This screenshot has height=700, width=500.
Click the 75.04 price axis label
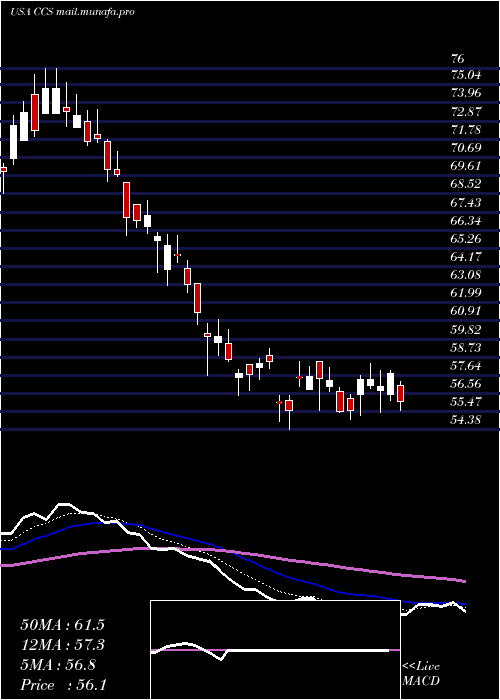pyautogui.click(x=466, y=75)
